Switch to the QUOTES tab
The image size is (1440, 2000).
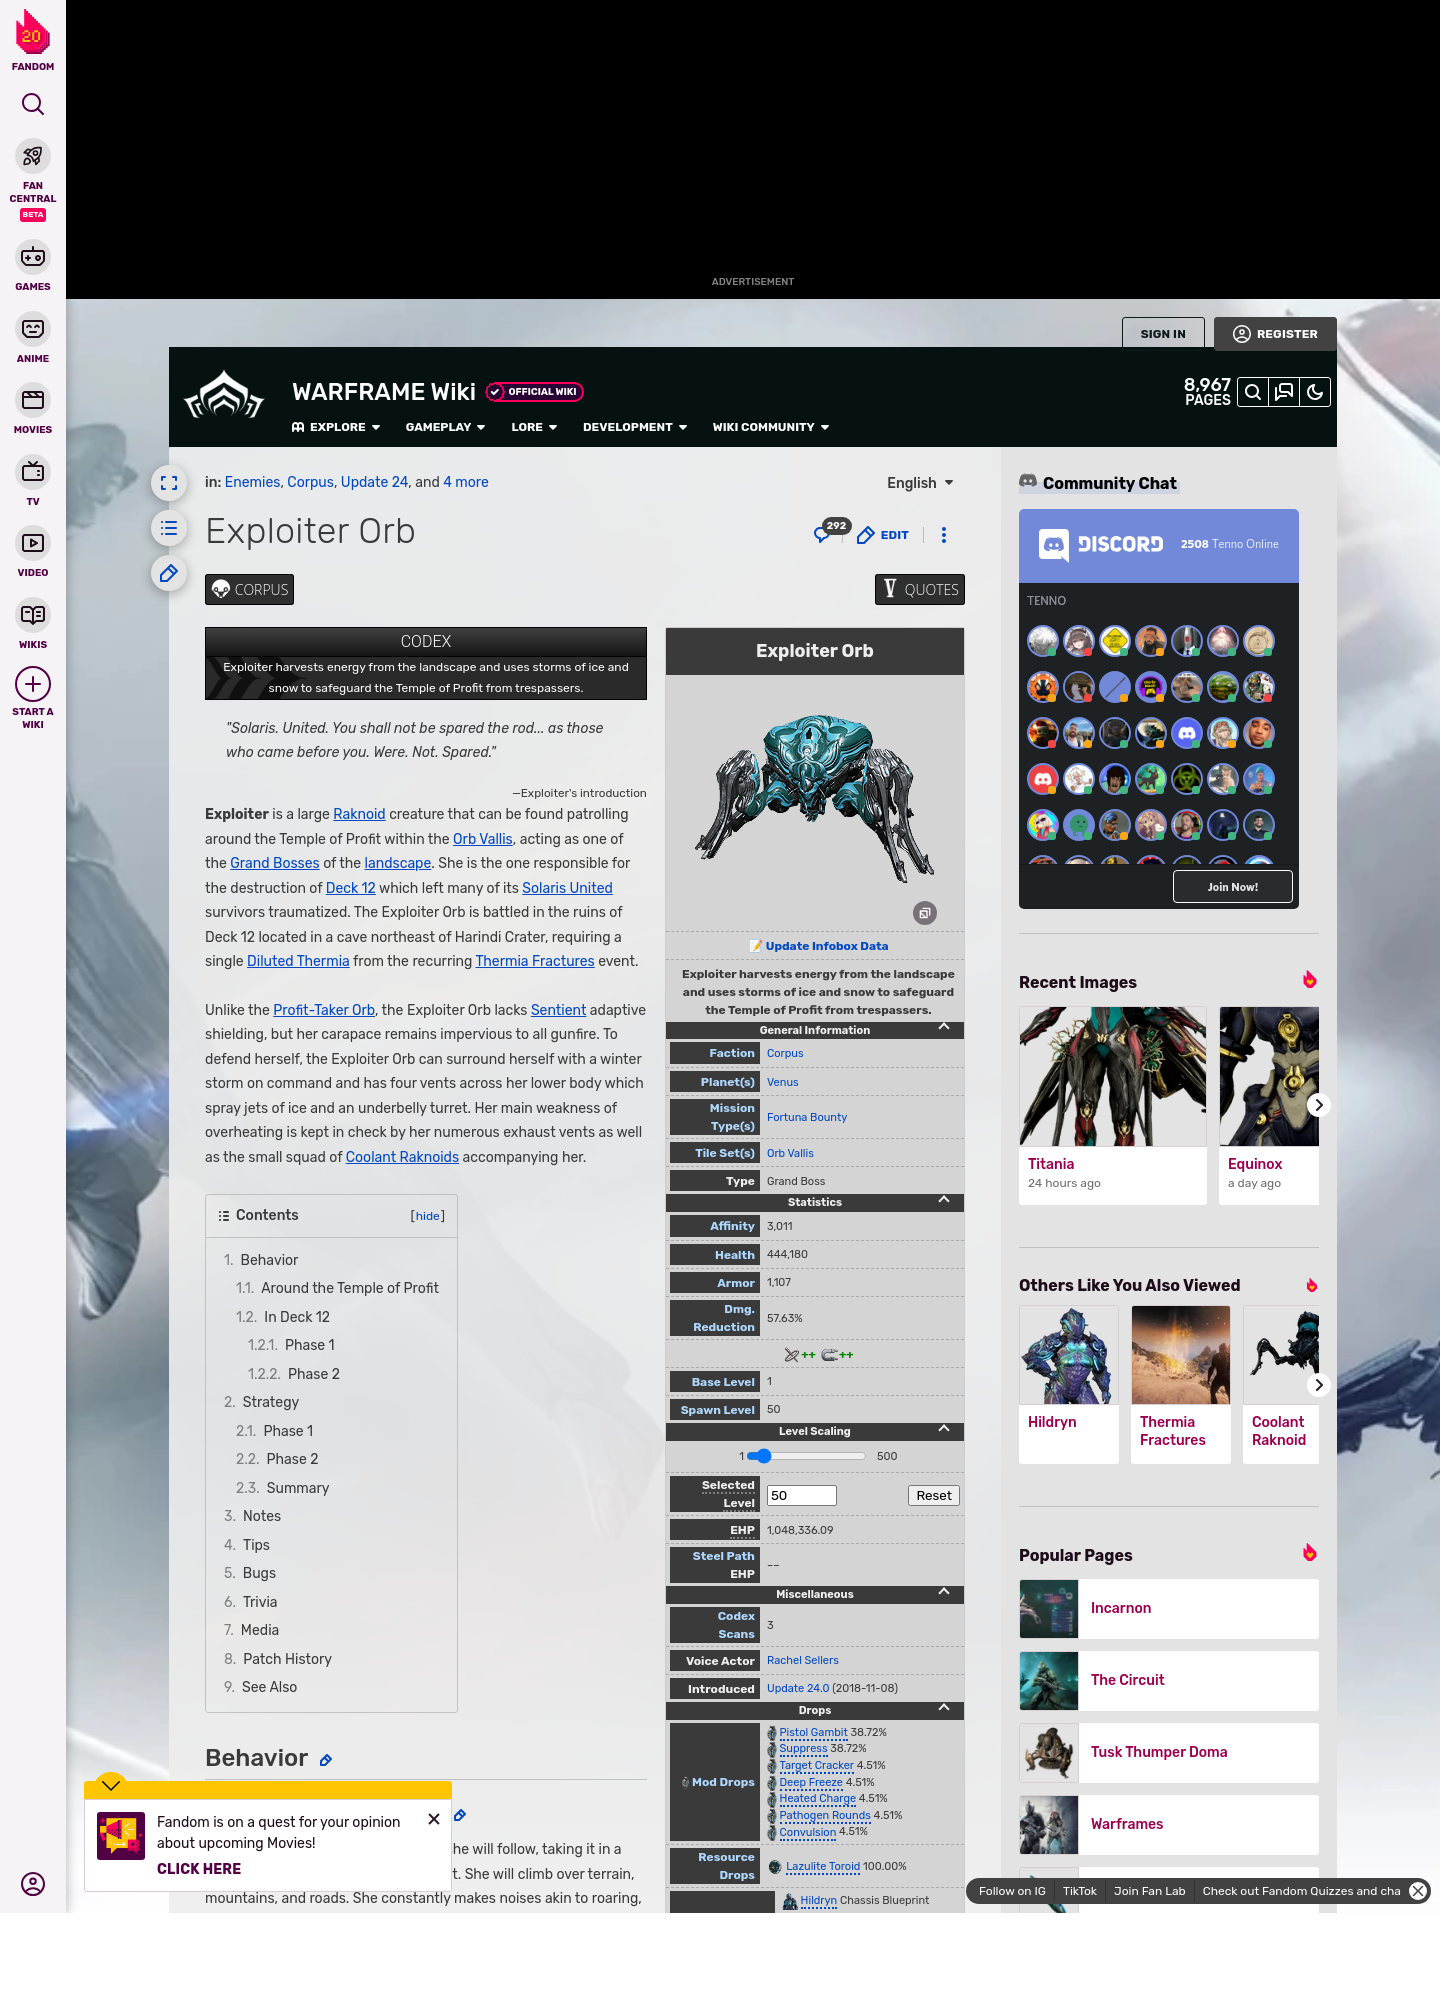[x=920, y=590]
